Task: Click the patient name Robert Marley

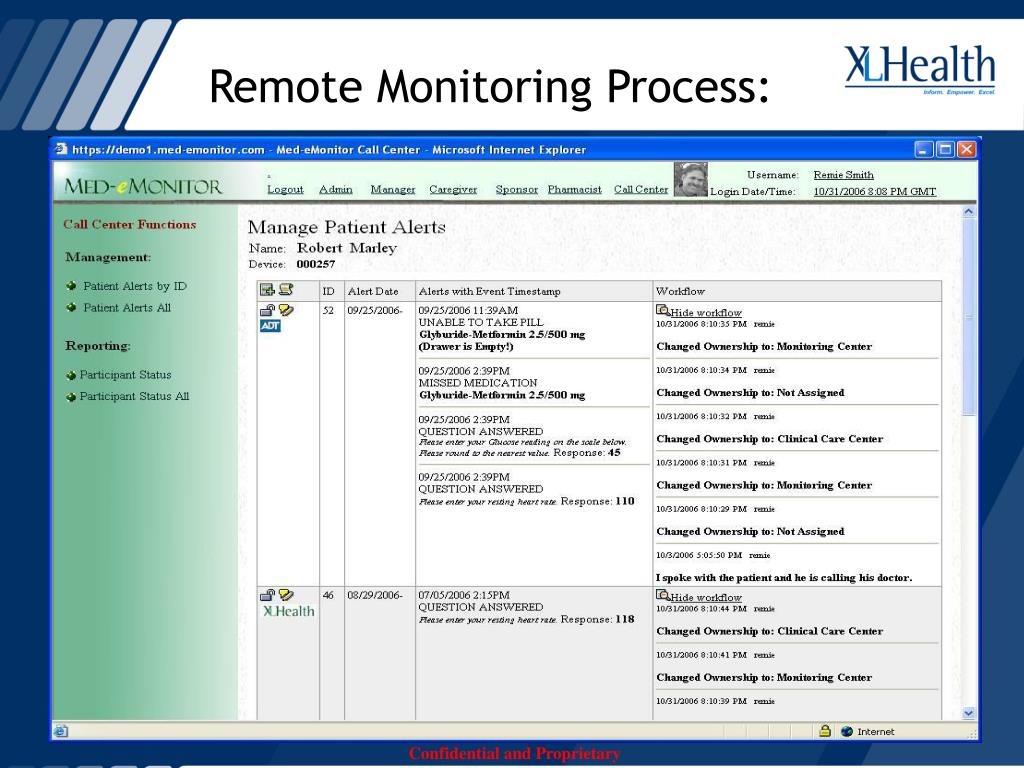Action: pyautogui.click(x=347, y=248)
